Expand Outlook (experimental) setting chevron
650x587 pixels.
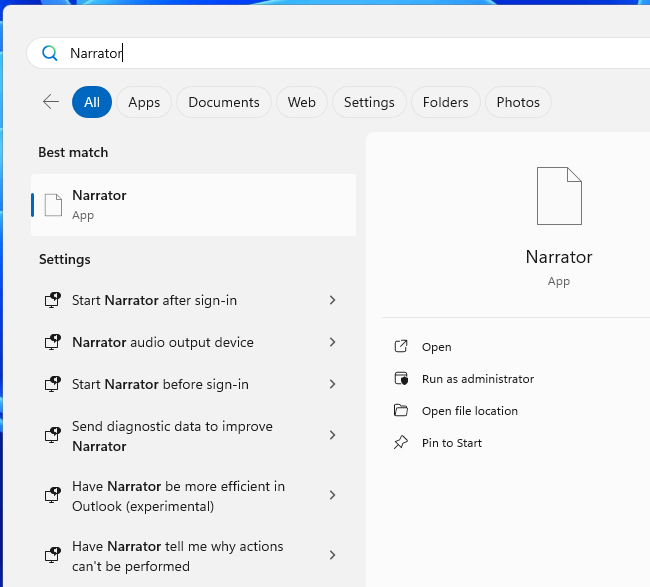click(x=332, y=495)
